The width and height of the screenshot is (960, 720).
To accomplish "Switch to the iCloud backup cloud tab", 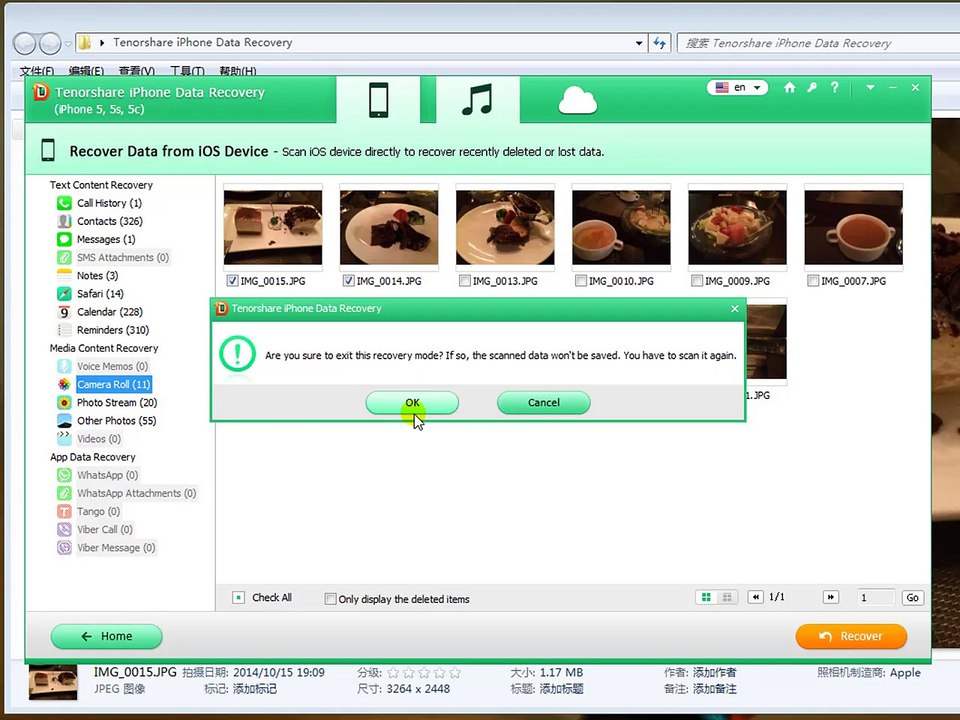I will [x=577, y=101].
